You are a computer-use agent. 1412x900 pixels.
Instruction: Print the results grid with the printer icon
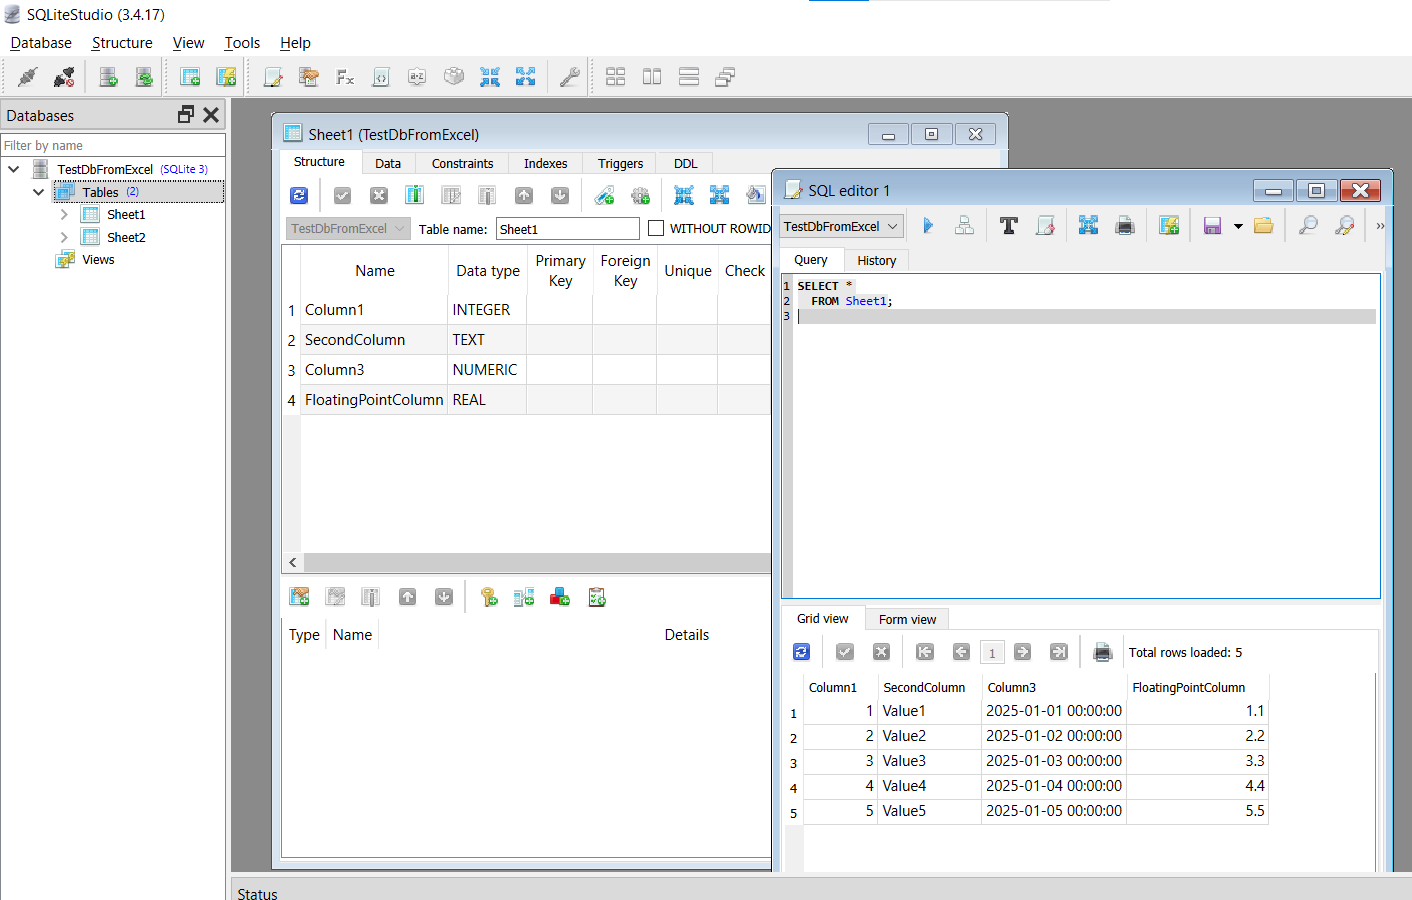coord(1103,652)
